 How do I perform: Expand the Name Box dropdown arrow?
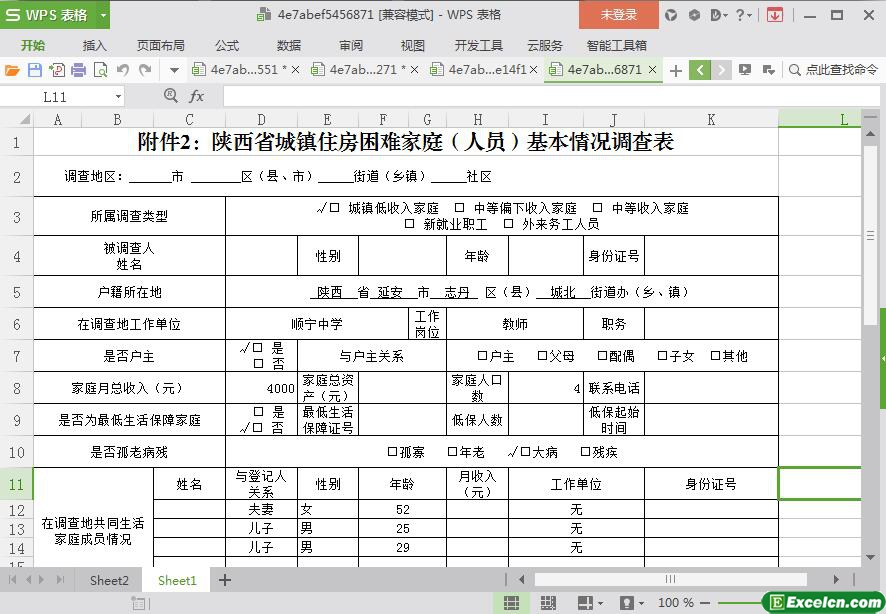pos(118,97)
